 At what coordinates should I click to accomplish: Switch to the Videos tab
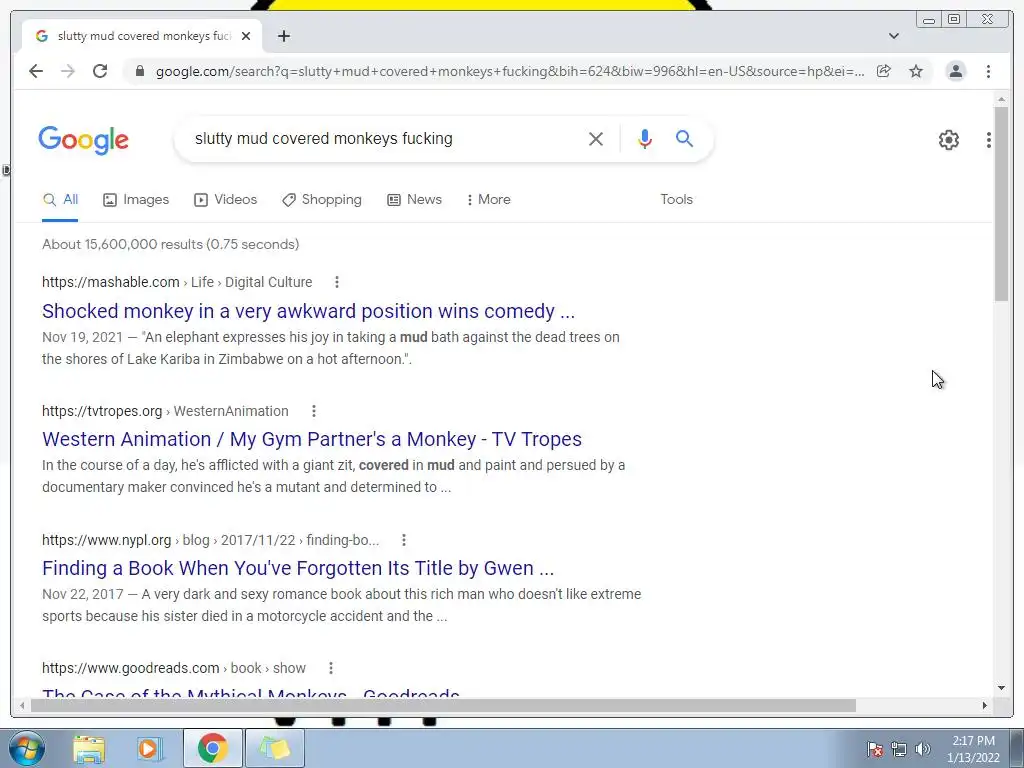[225, 199]
